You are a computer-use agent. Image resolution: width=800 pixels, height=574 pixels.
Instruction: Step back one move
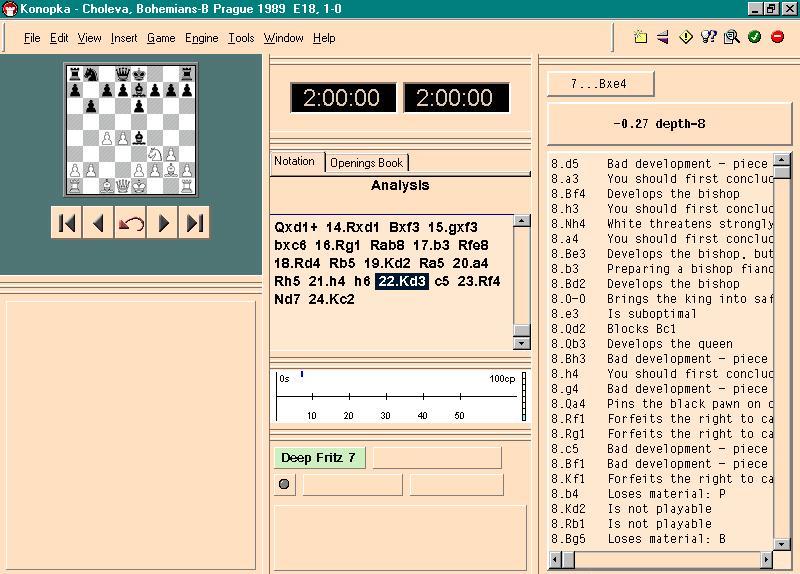tap(98, 223)
